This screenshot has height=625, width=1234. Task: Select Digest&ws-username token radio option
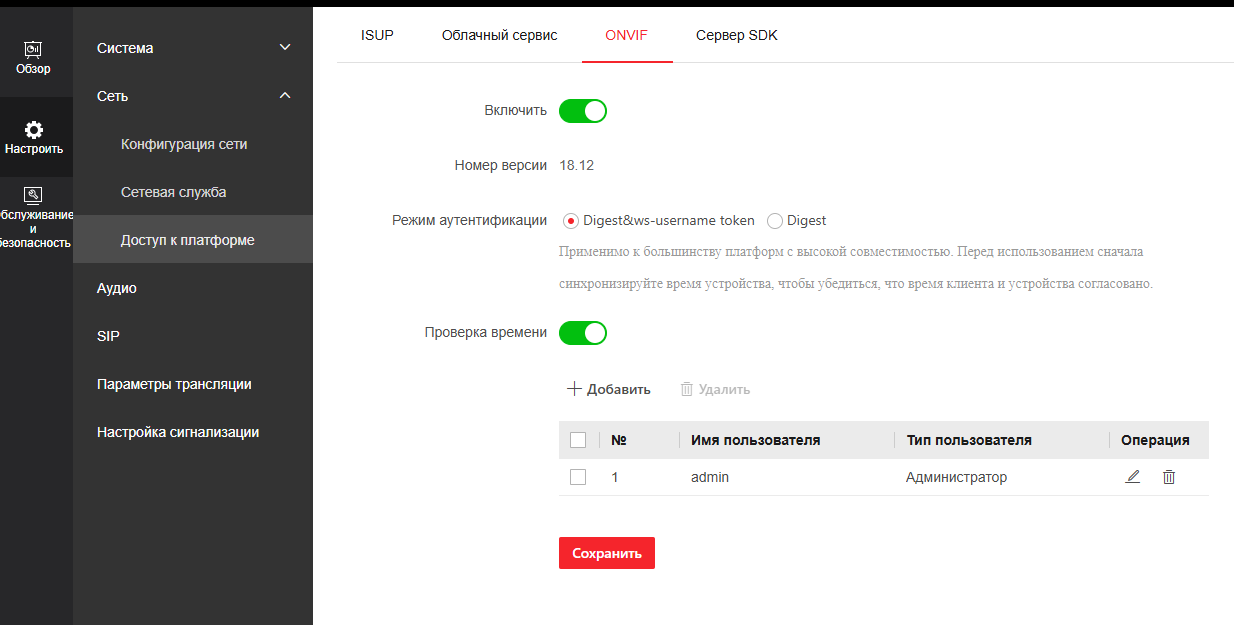pyautogui.click(x=572, y=221)
